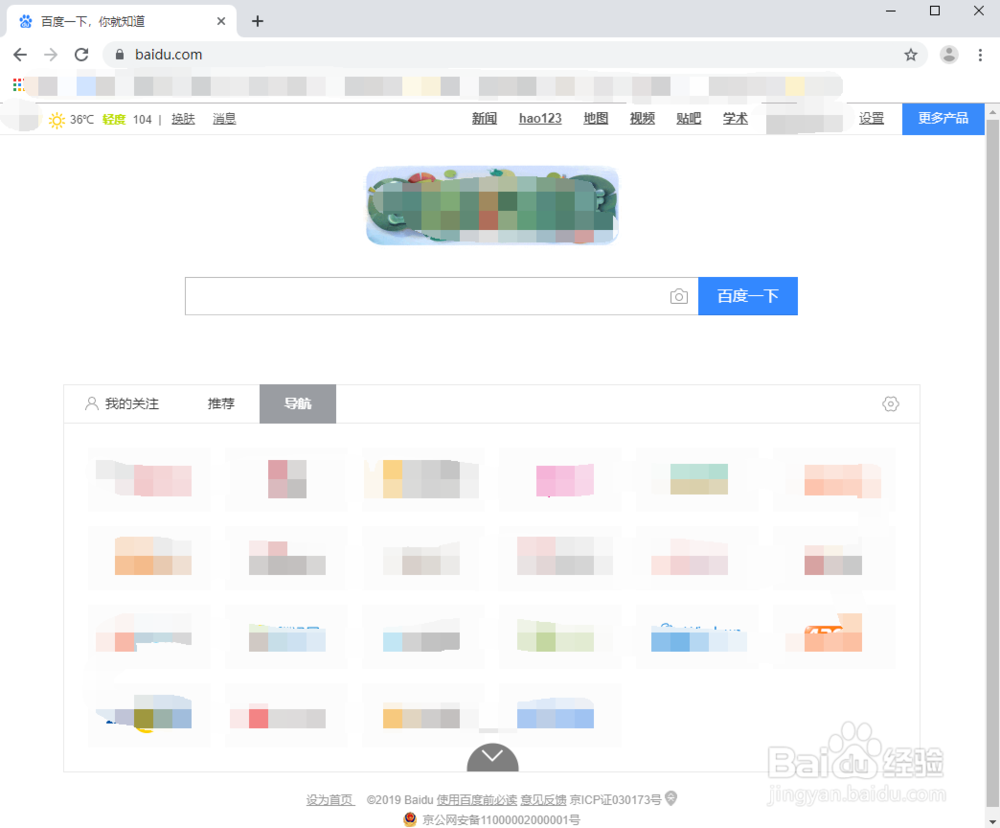Open Chrome's three-dot menu
This screenshot has height=828, width=1000.
980,55
